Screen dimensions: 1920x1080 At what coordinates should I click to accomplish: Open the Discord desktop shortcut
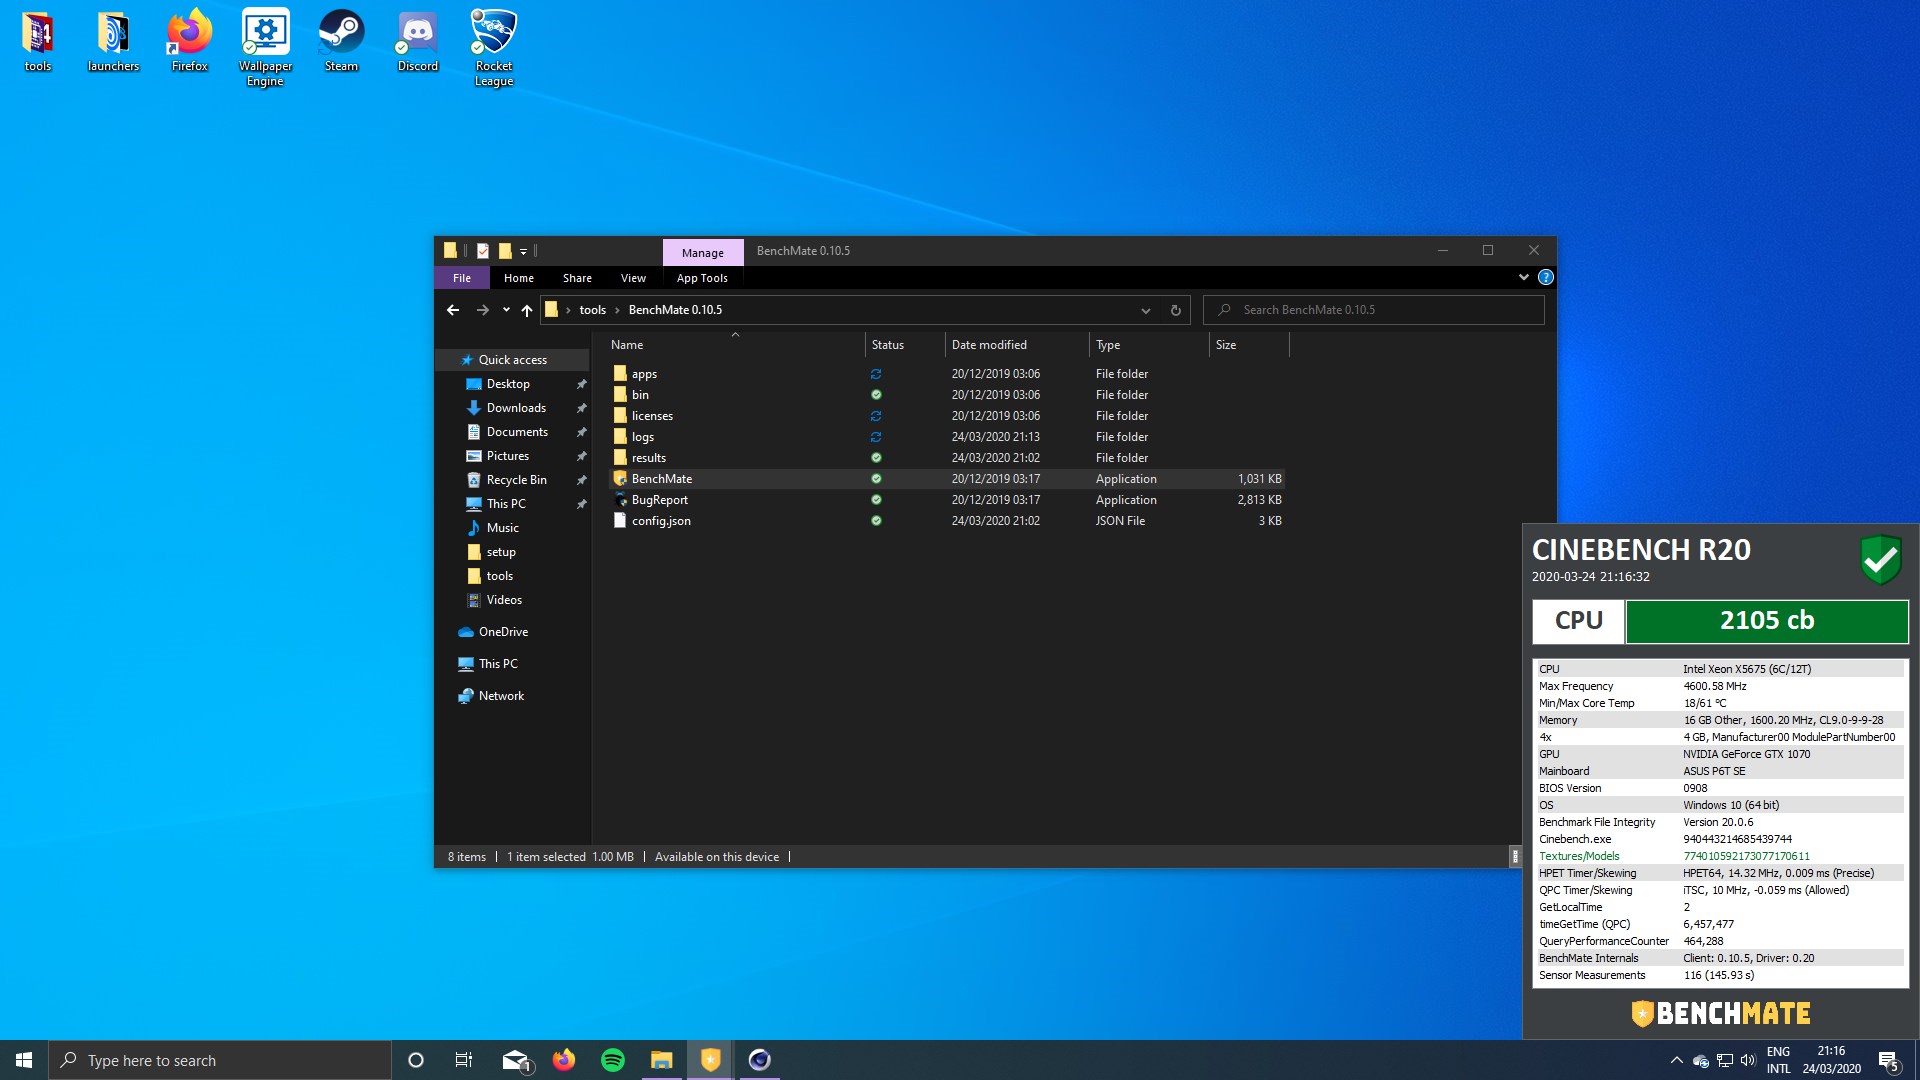coord(417,42)
